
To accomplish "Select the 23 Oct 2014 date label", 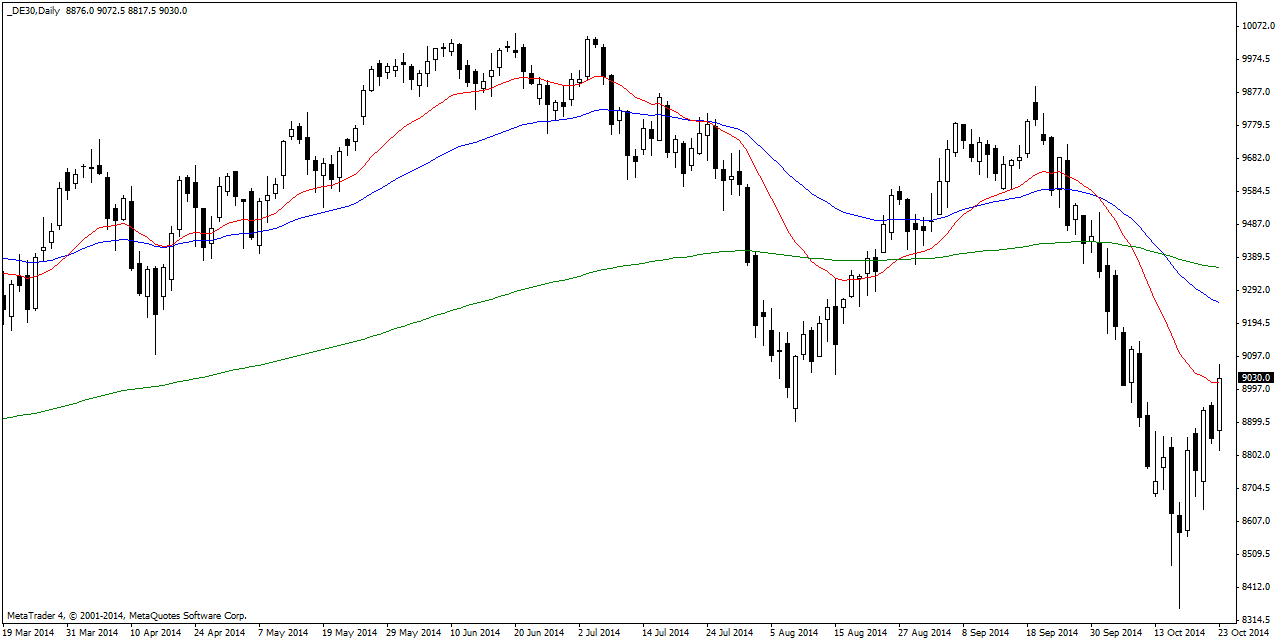I will 1245,633.
